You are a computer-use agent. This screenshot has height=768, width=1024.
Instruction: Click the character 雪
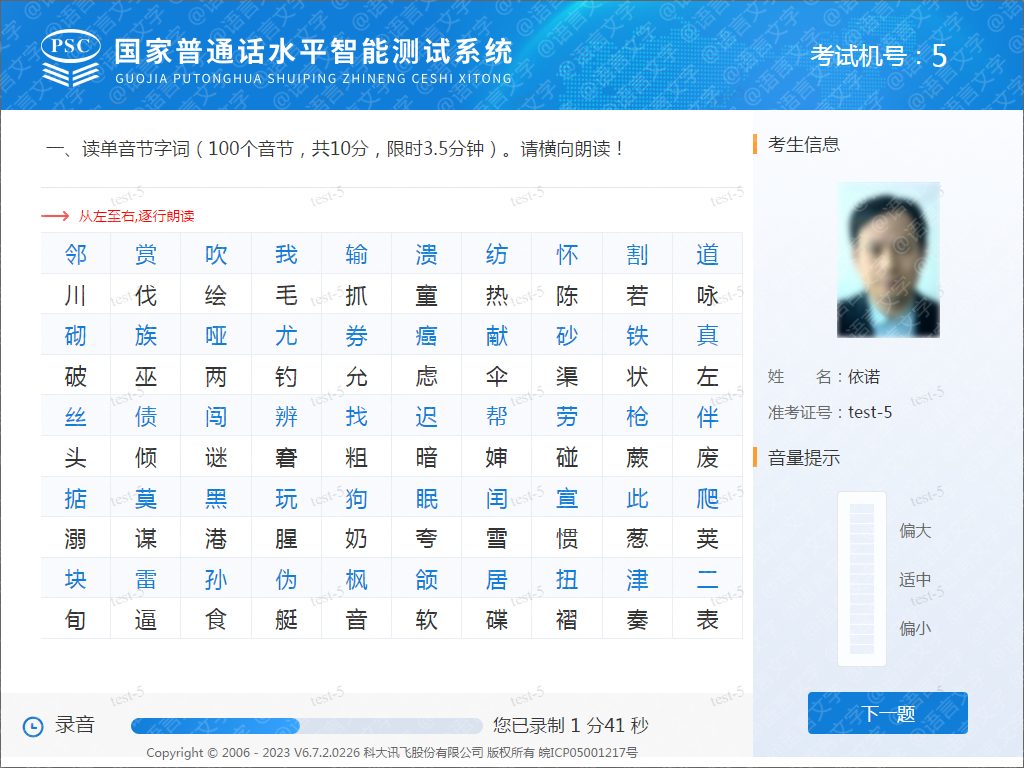point(497,539)
